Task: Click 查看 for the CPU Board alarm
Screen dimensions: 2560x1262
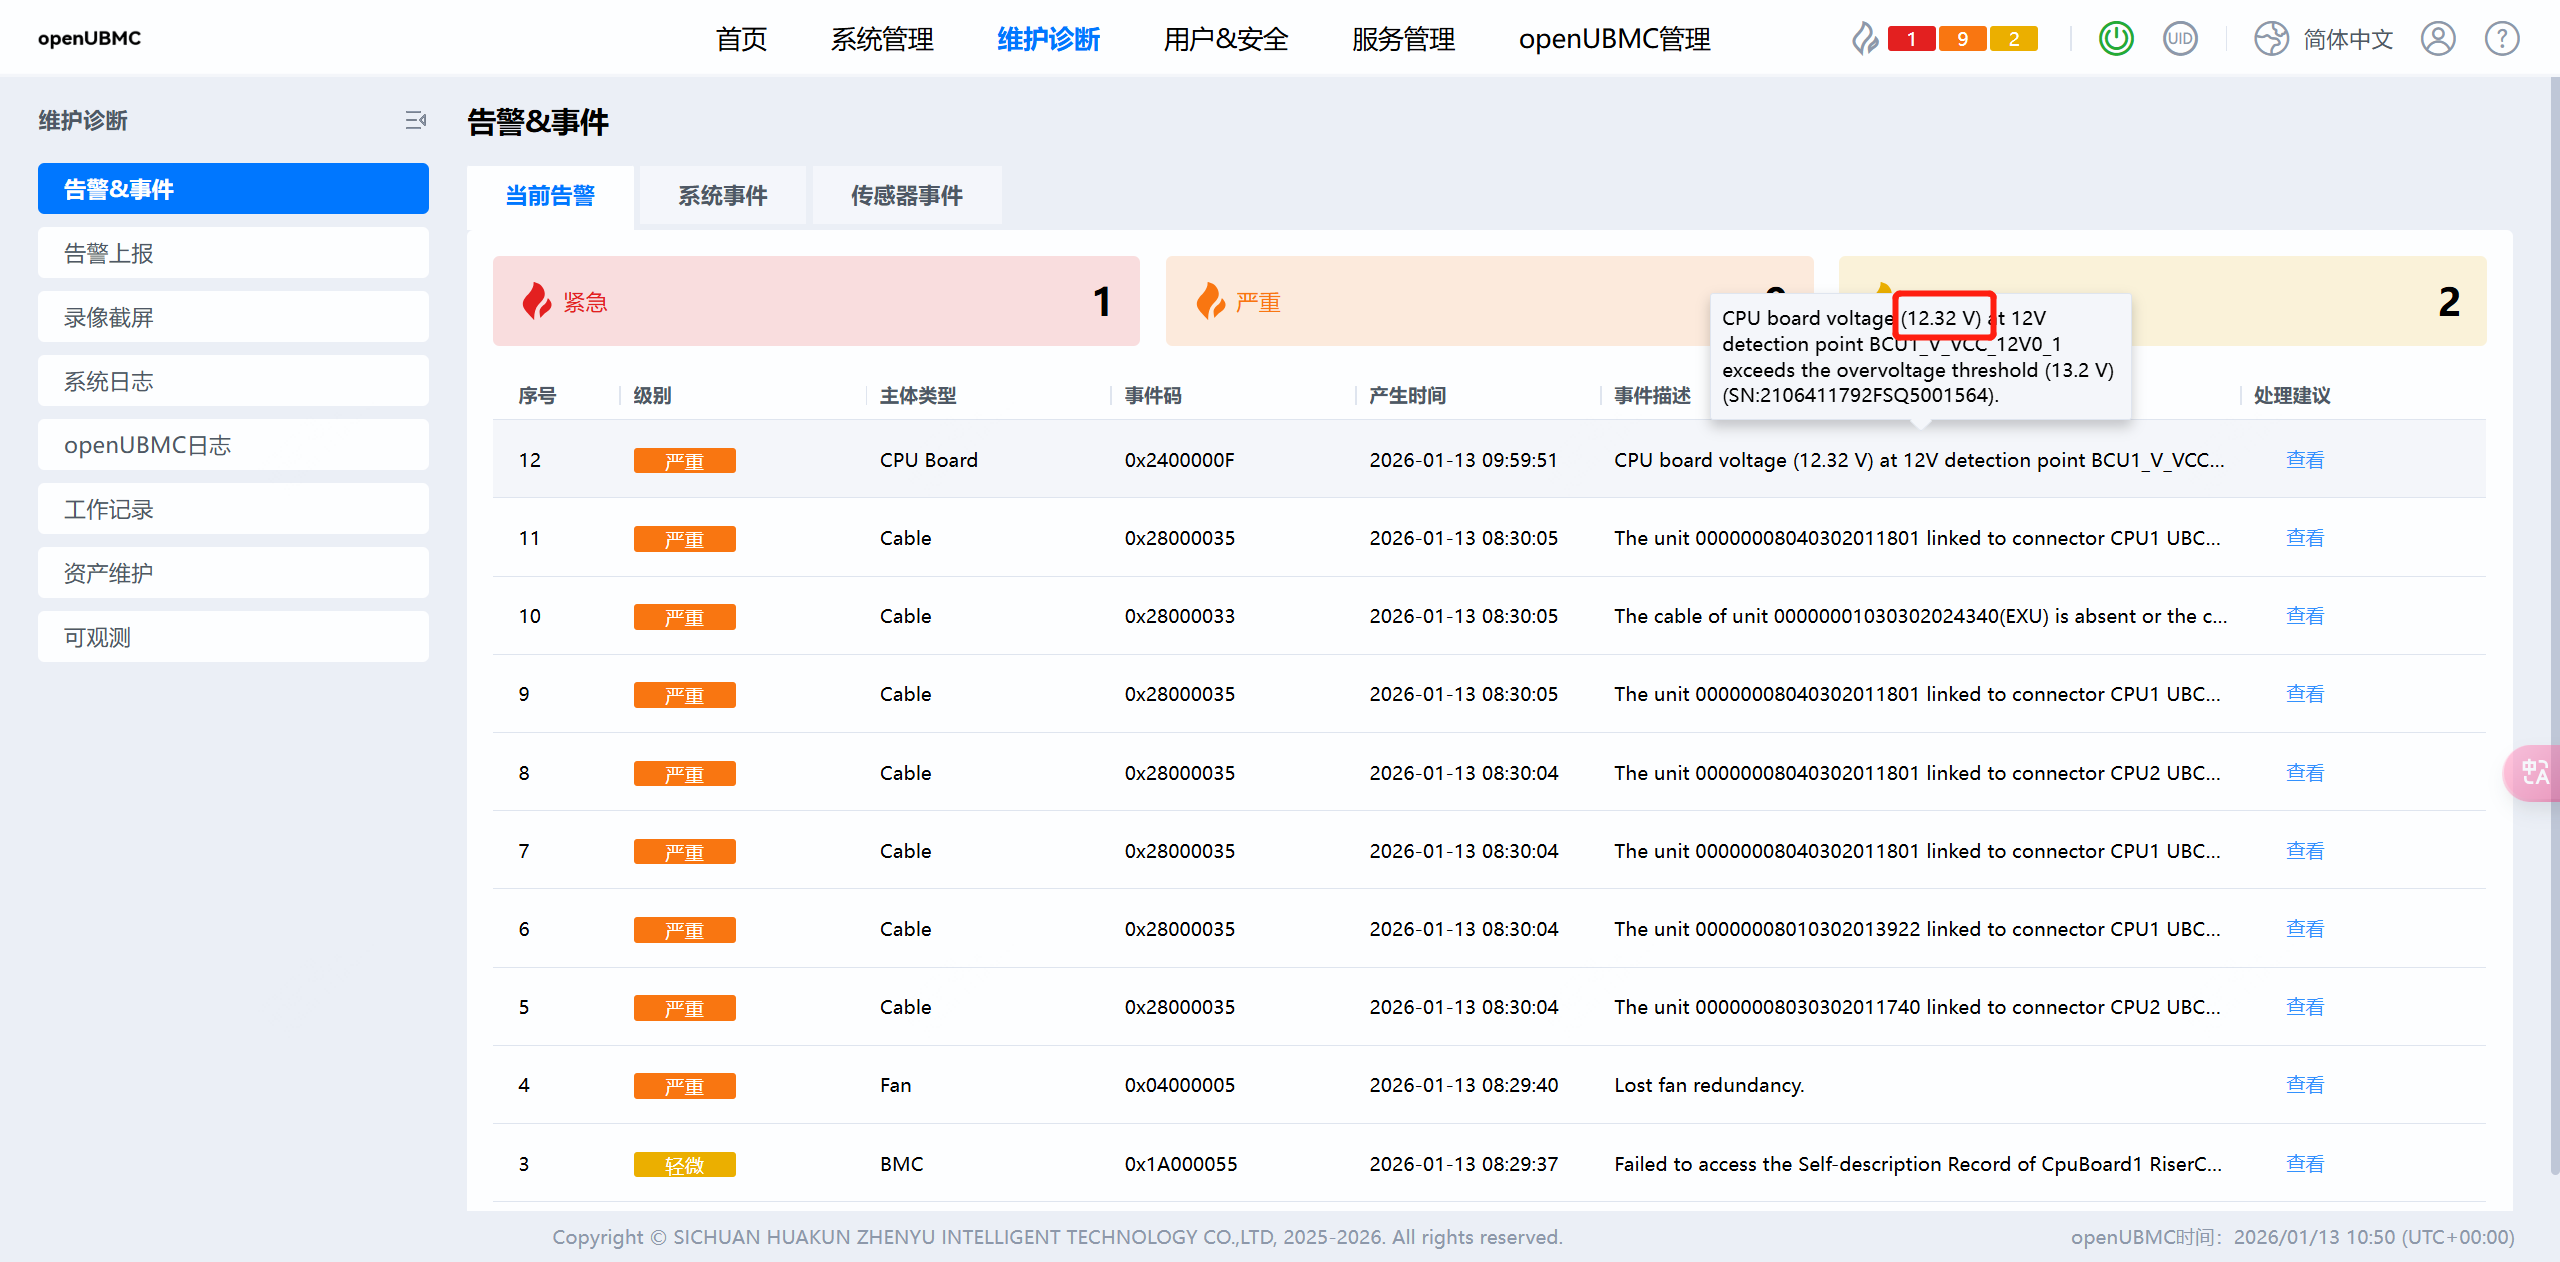Action: click(2304, 460)
